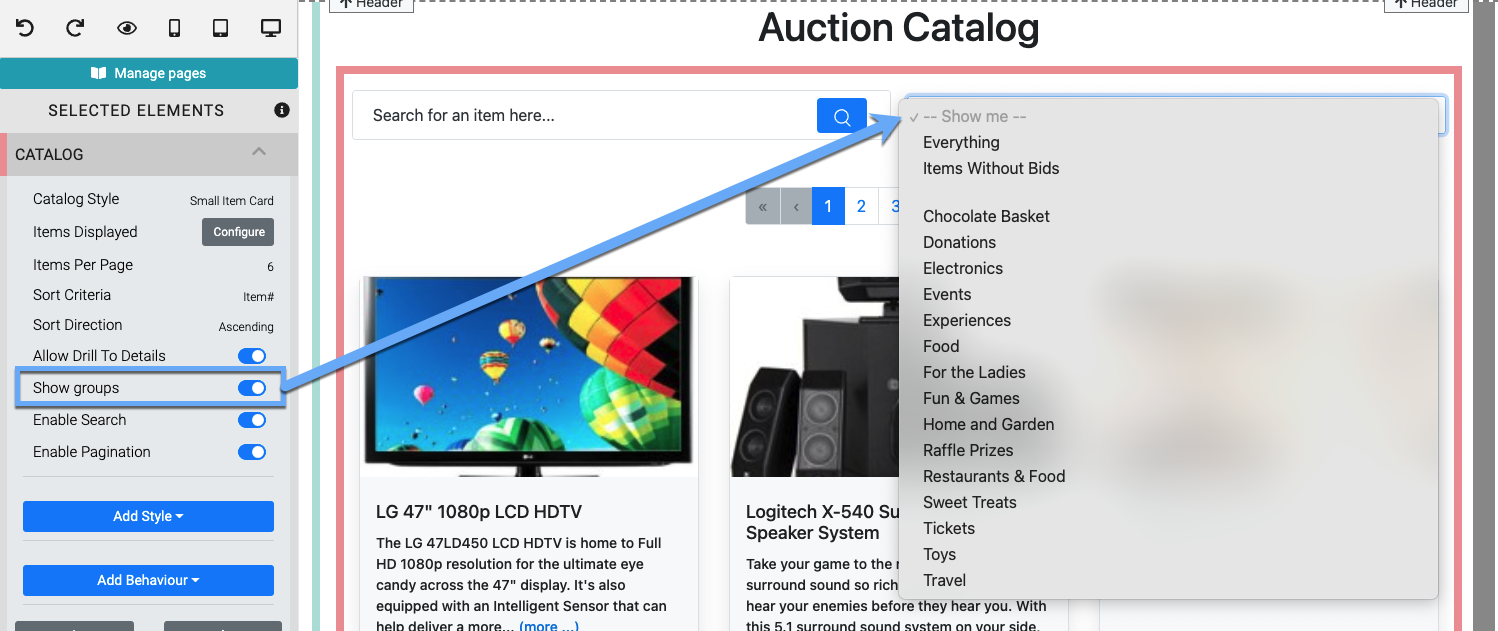Click the redo arrow icon

(75, 28)
